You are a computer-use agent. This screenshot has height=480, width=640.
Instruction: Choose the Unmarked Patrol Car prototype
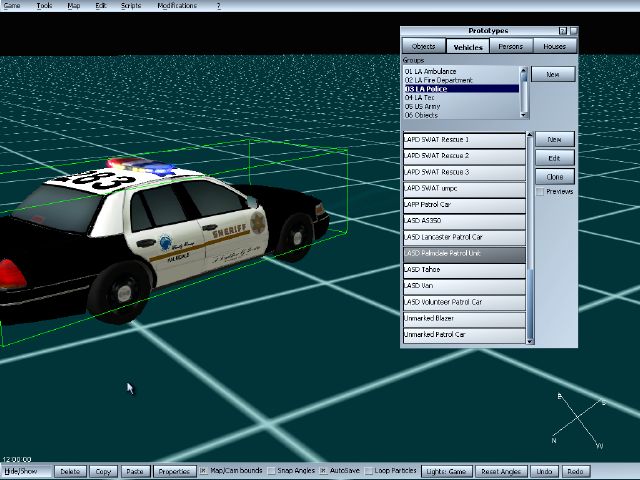[x=464, y=335]
